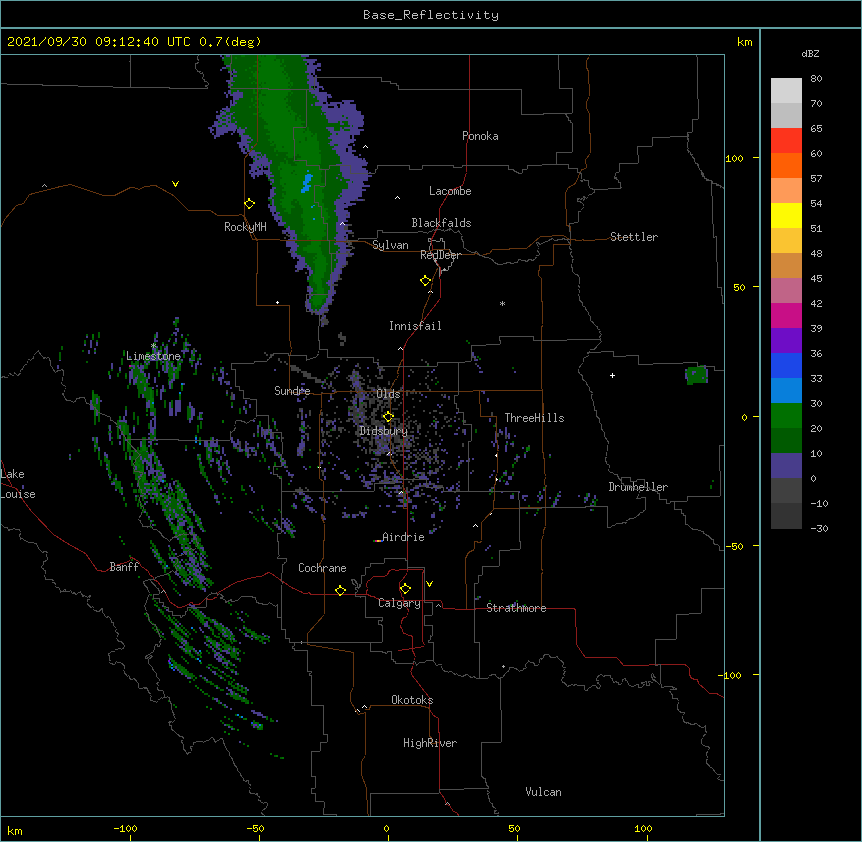Viewport: 862px width, 842px height.
Task: Click the Base_Reflectivity title
Action: (x=431, y=15)
